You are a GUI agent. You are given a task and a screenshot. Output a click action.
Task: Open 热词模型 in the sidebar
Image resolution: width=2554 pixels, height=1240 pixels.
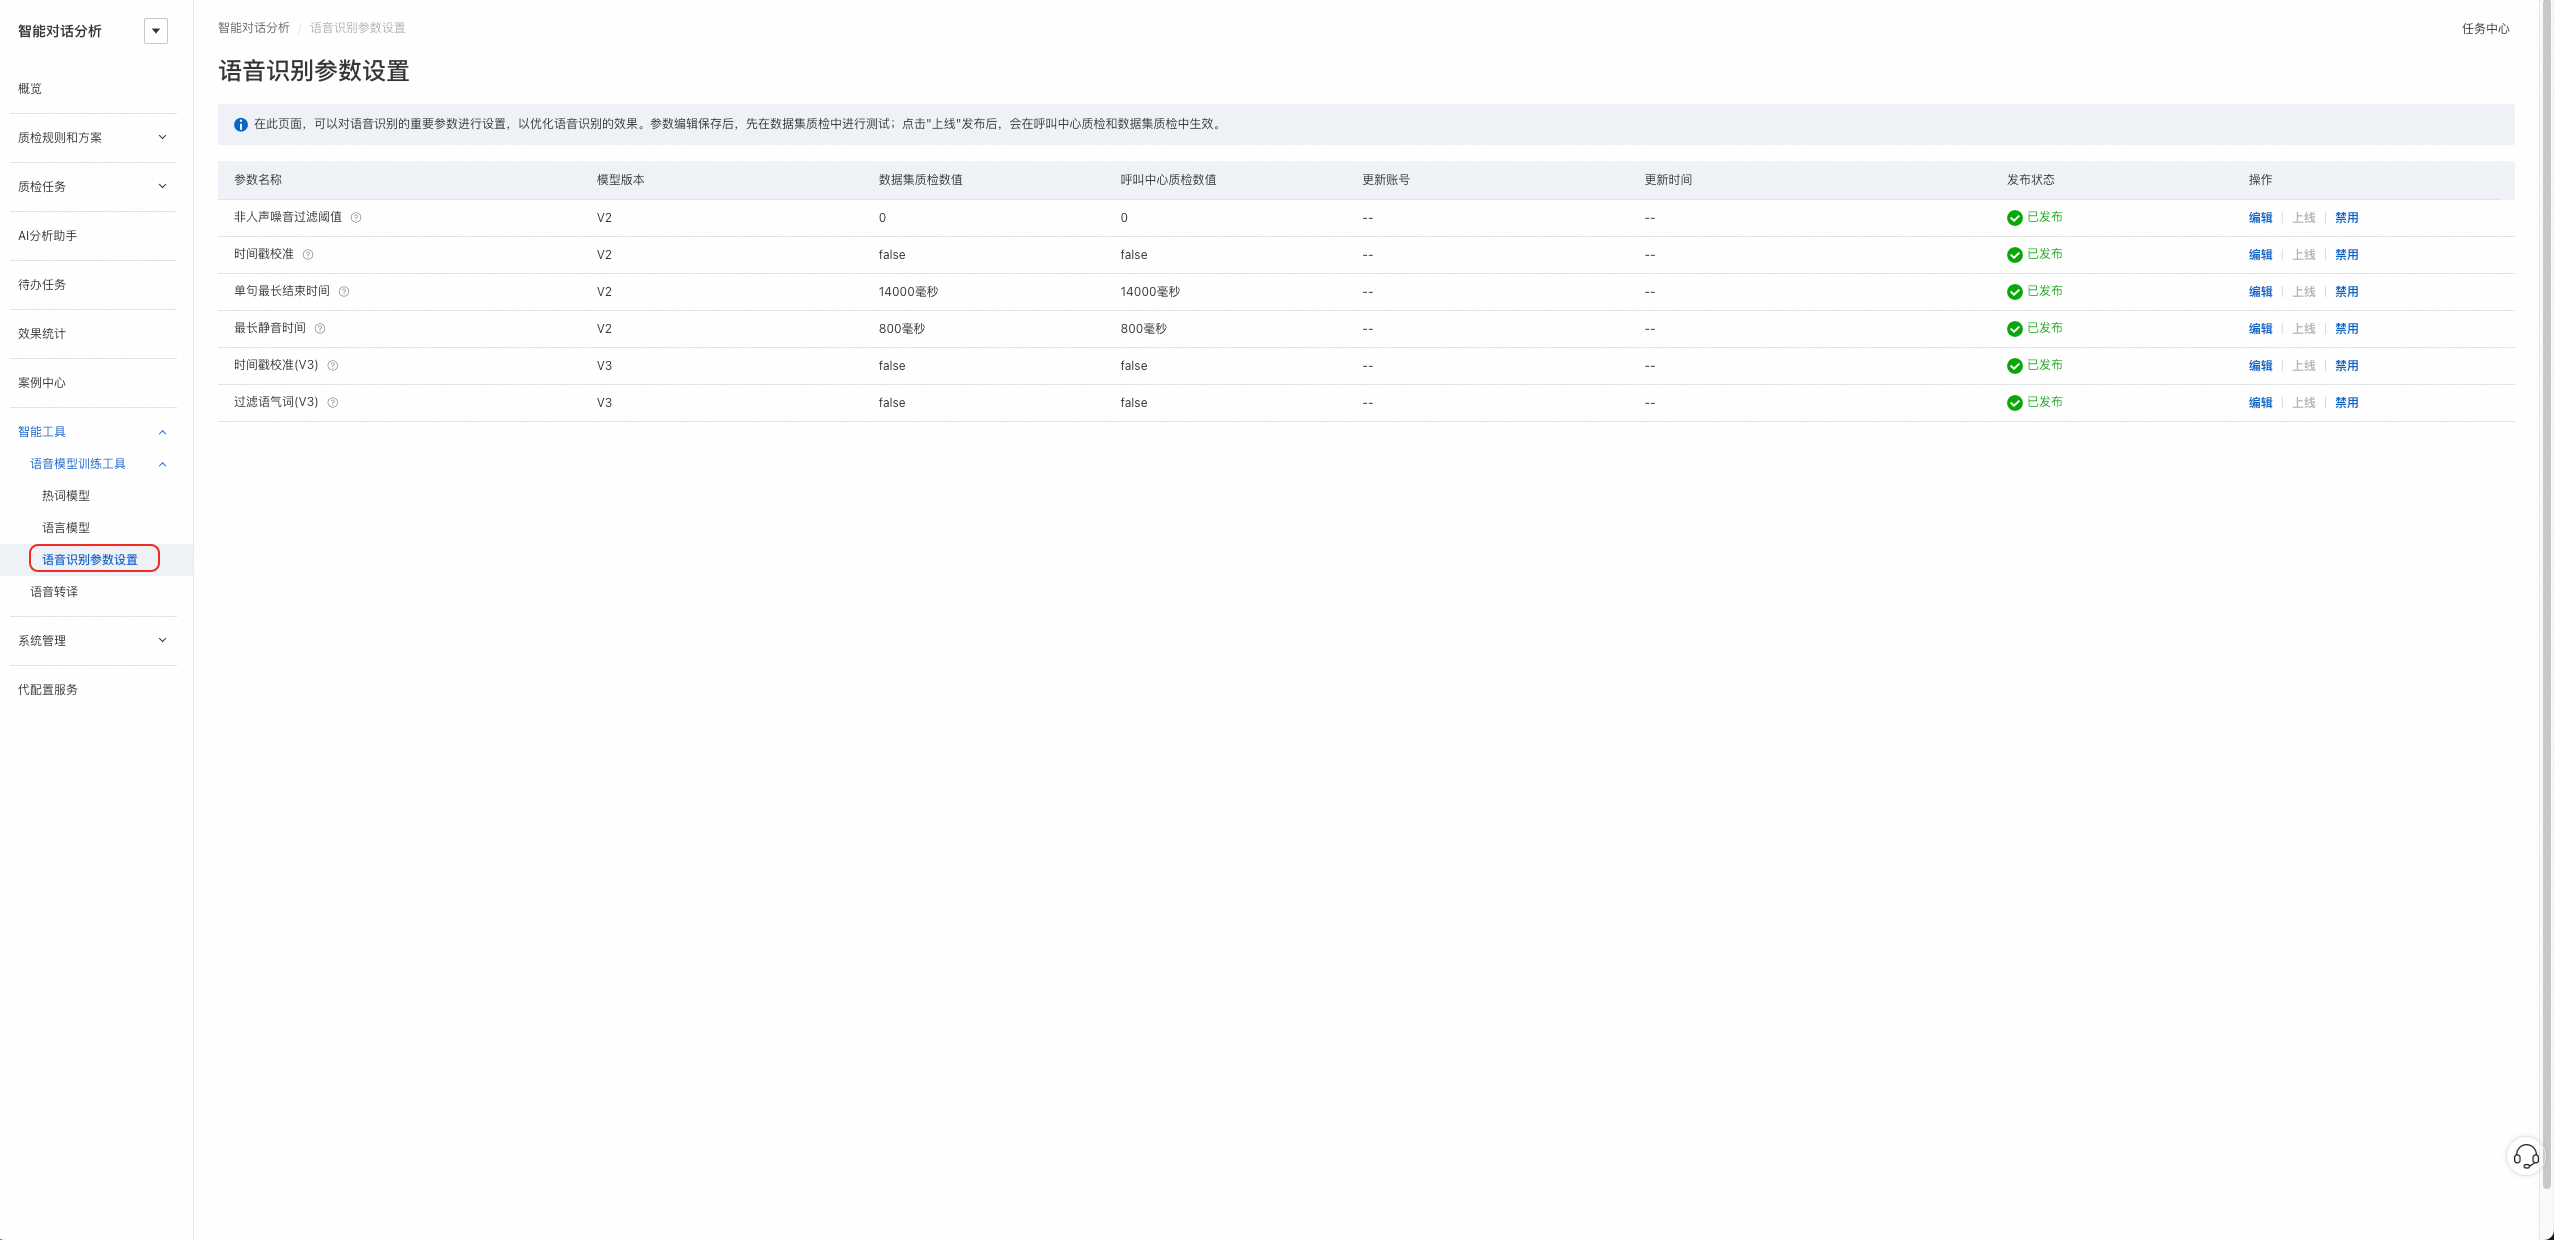pos(66,496)
